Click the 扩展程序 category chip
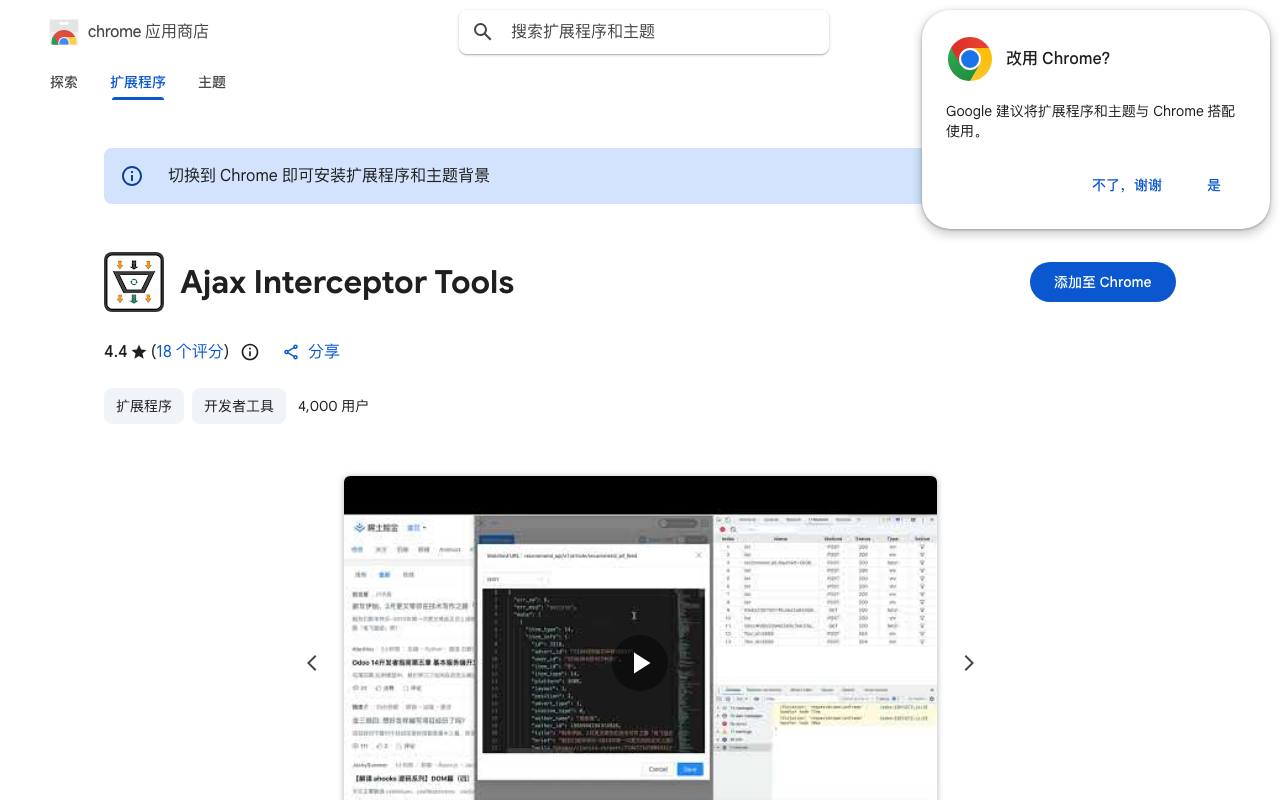 click(x=144, y=406)
